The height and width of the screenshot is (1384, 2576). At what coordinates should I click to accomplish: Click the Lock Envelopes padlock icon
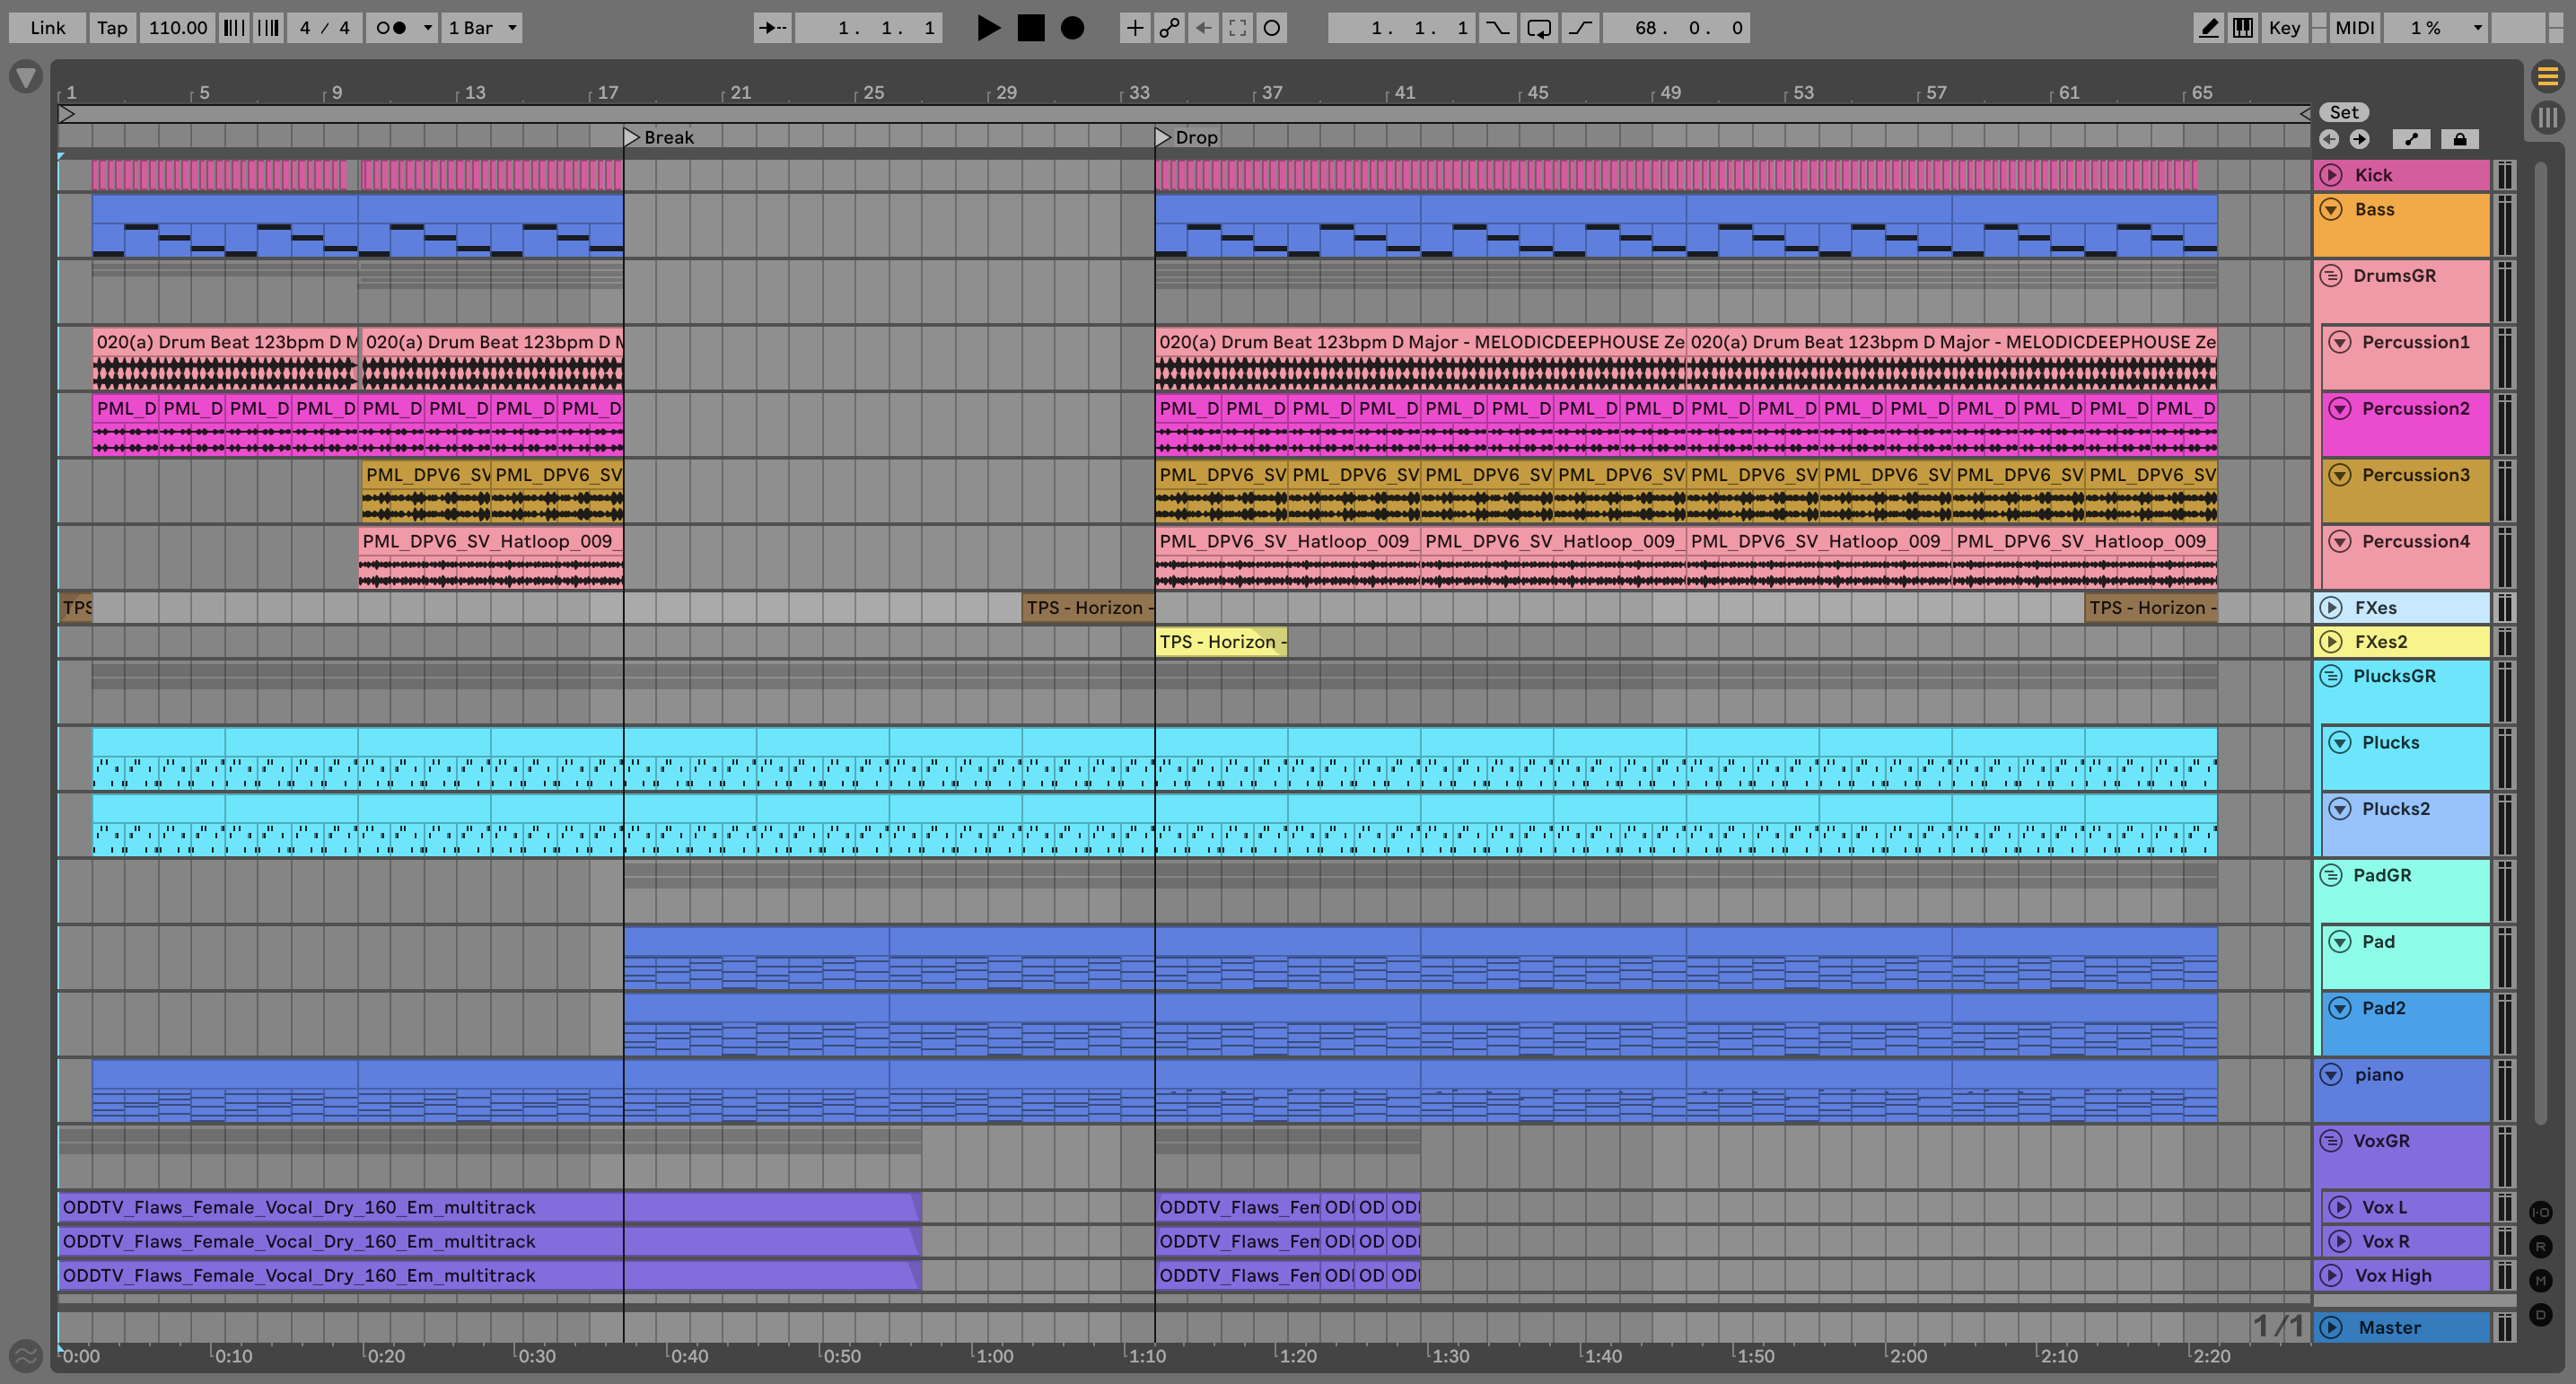click(2459, 139)
